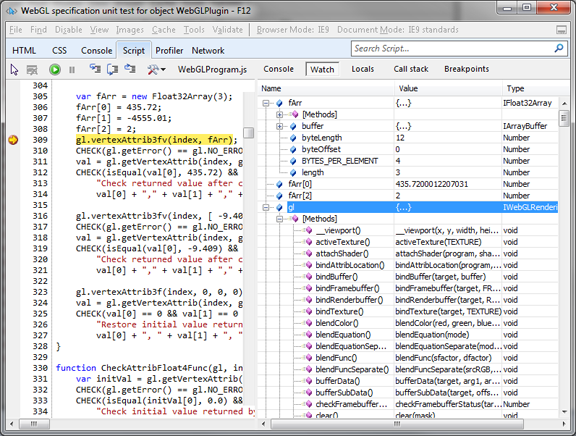Viewport: 576px width, 436px height.
Task: Open the configuration tools dropdown icon
Action: (x=156, y=69)
